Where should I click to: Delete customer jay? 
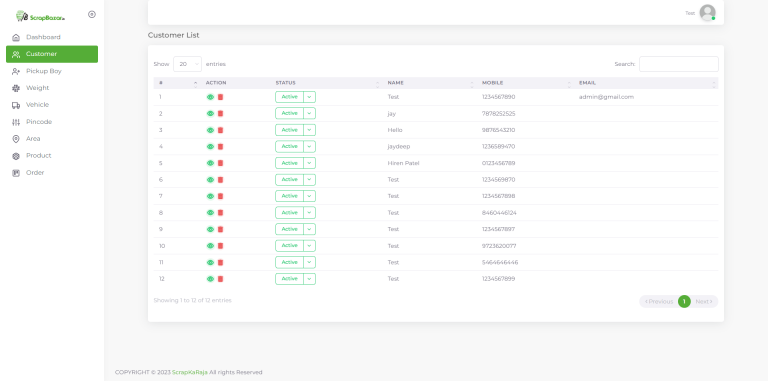[220, 114]
